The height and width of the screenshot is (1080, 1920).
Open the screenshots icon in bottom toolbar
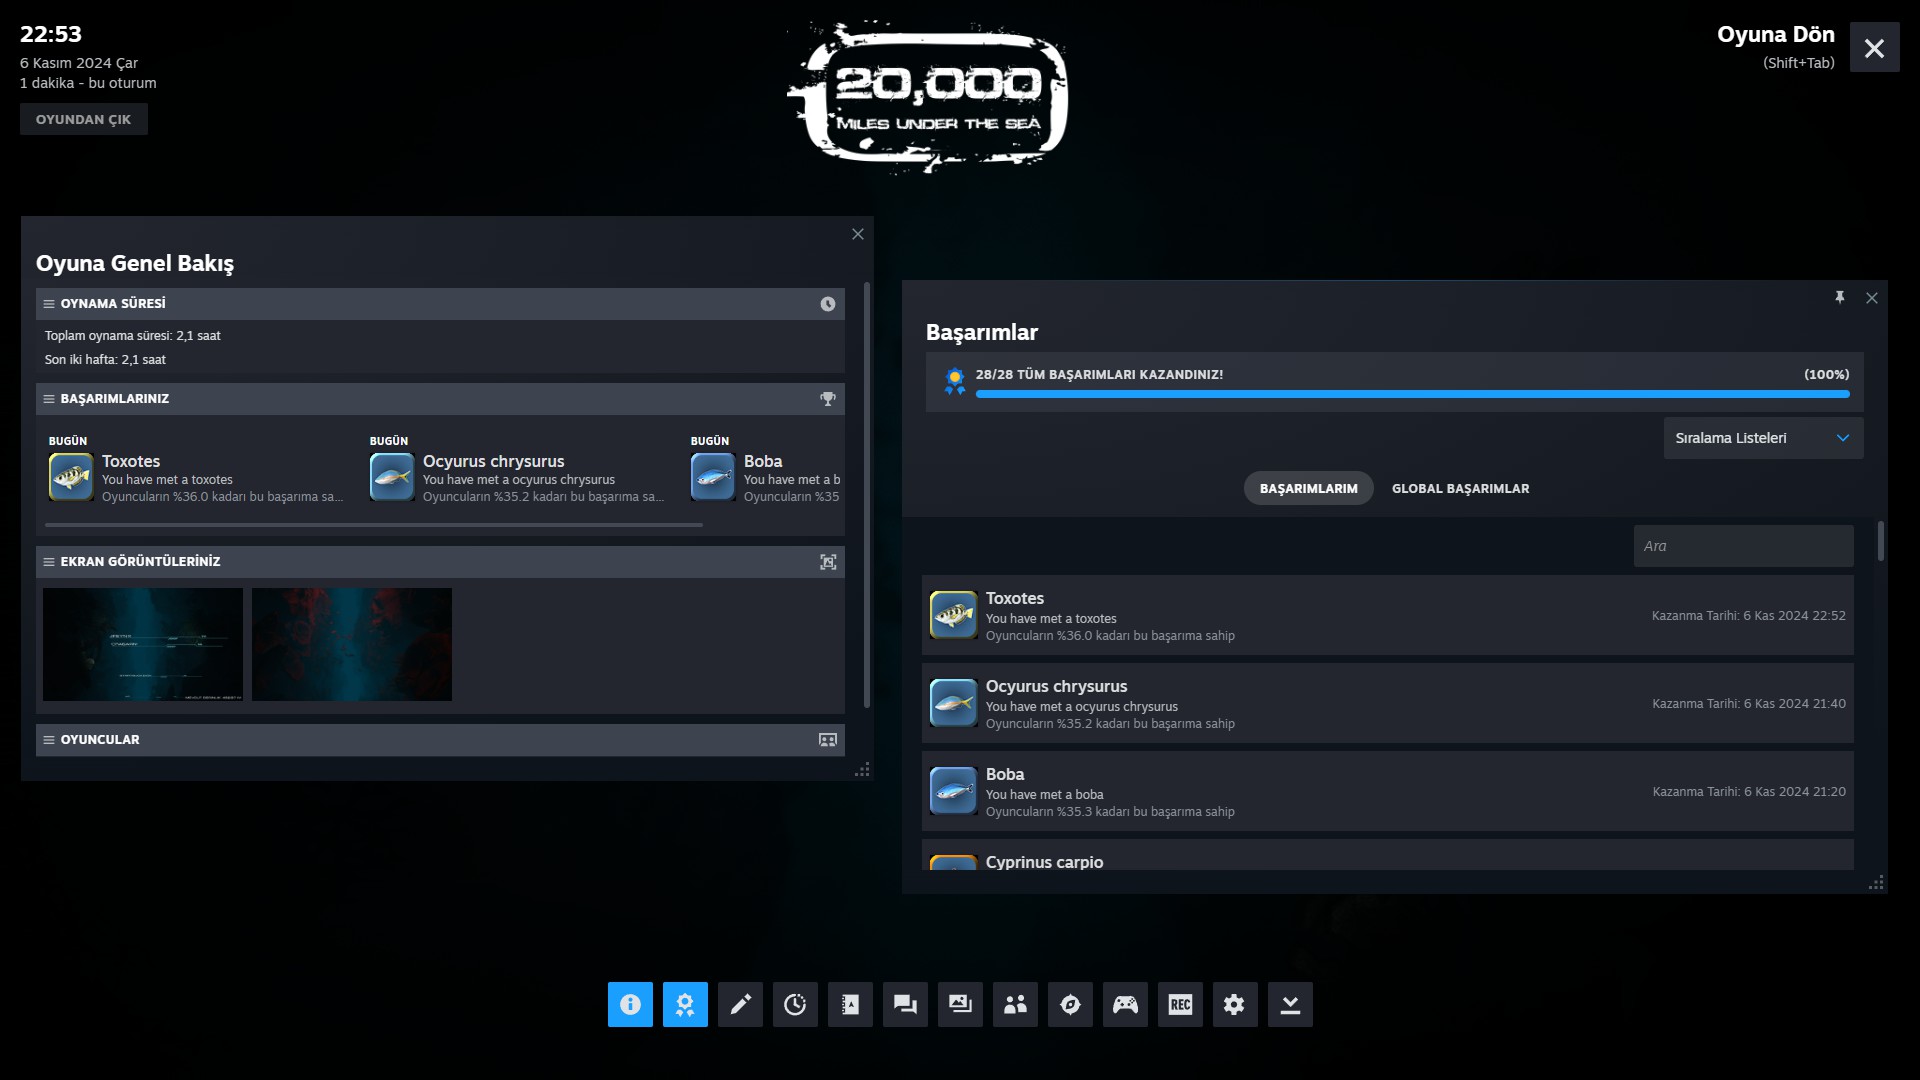click(960, 1004)
